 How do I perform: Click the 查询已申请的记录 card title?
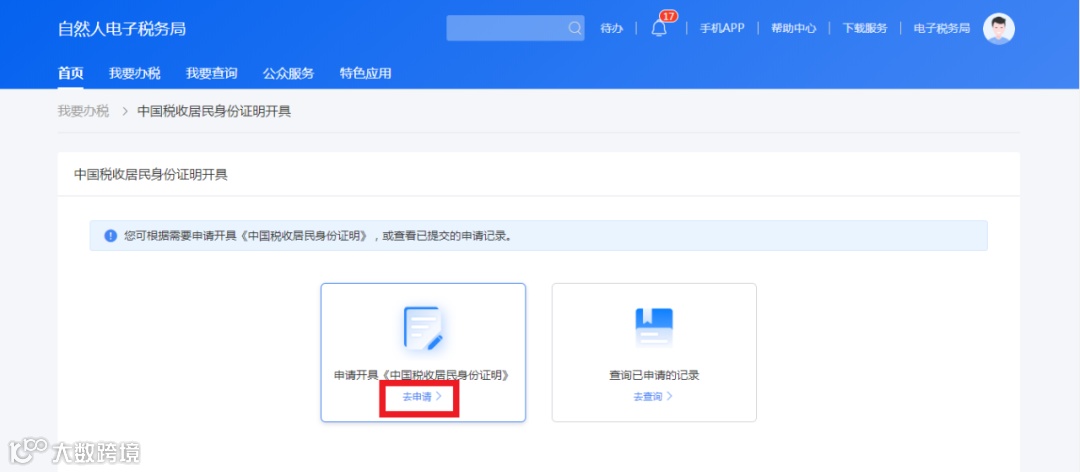[654, 376]
